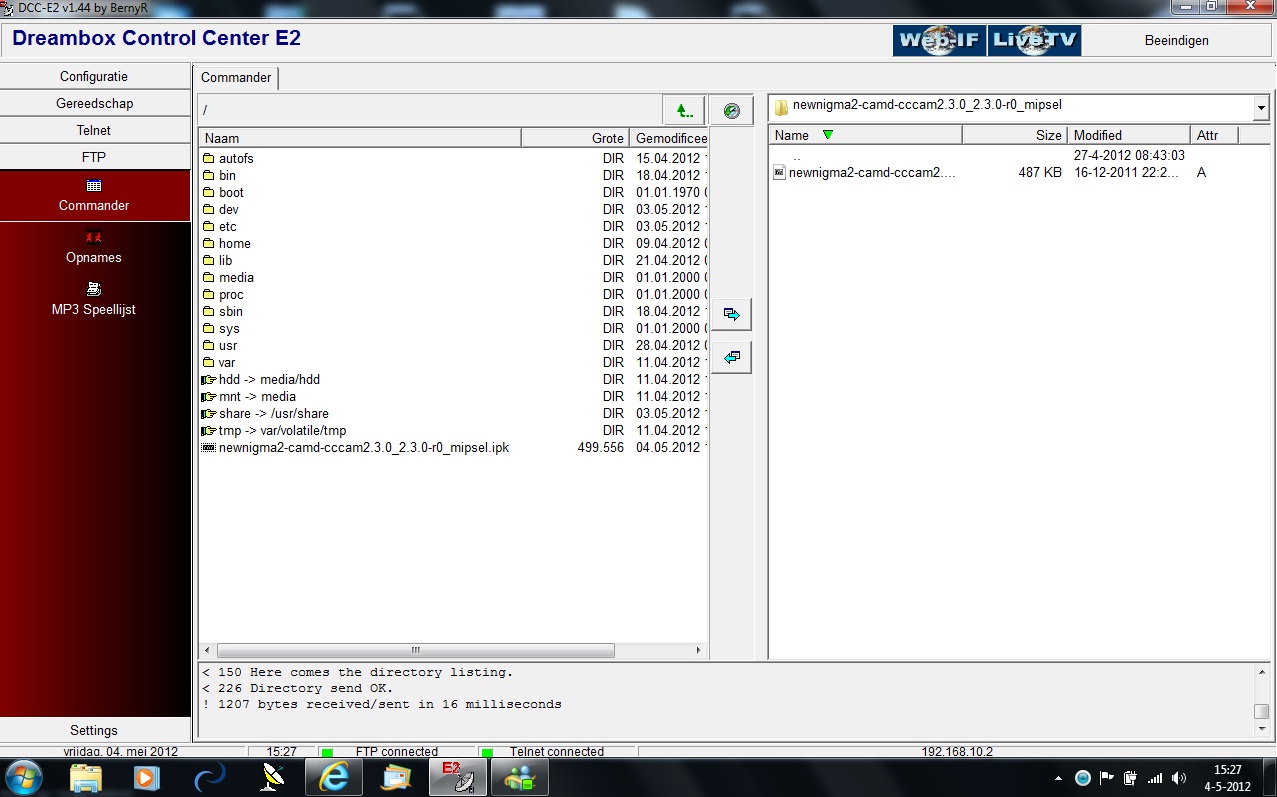Open the Windows Start menu

(x=24, y=777)
